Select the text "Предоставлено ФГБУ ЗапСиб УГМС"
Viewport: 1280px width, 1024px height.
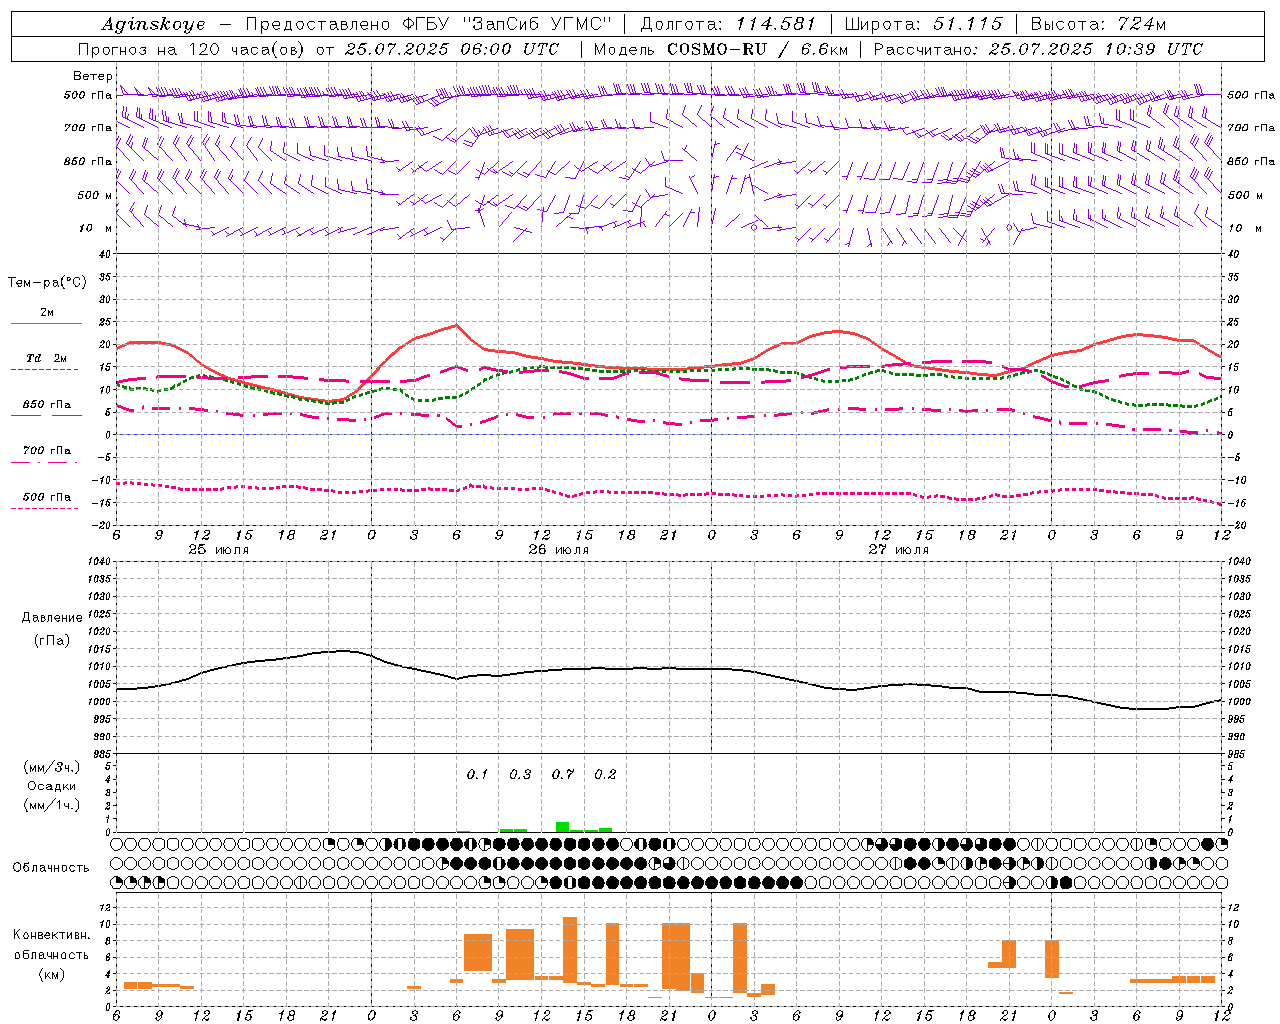coord(427,24)
